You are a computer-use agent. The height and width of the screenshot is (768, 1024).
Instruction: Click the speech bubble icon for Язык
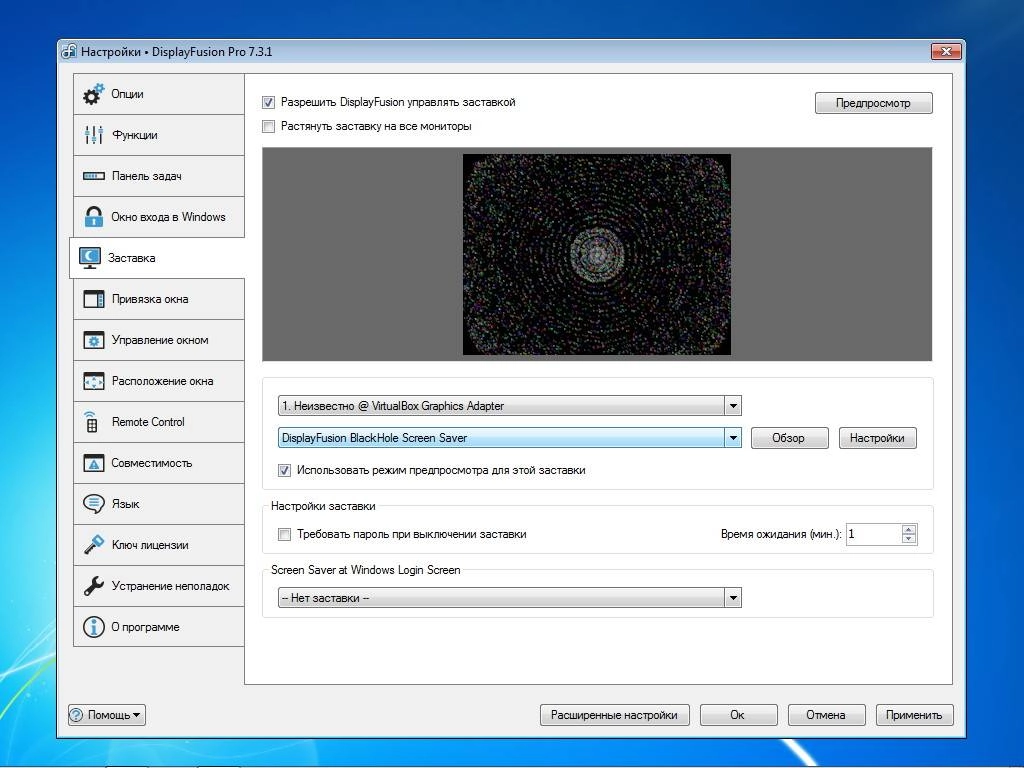[93, 504]
